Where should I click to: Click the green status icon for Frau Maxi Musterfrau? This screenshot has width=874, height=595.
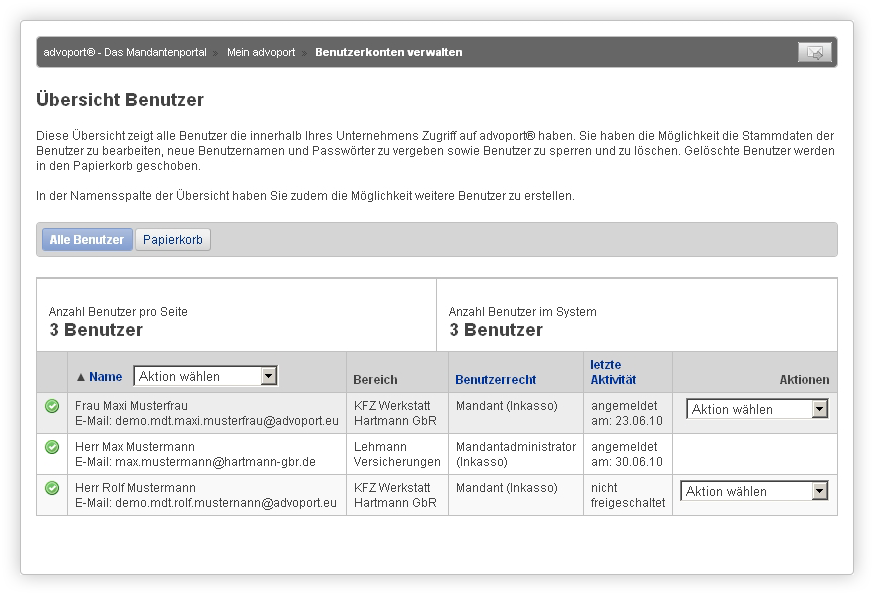pyautogui.click(x=52, y=406)
